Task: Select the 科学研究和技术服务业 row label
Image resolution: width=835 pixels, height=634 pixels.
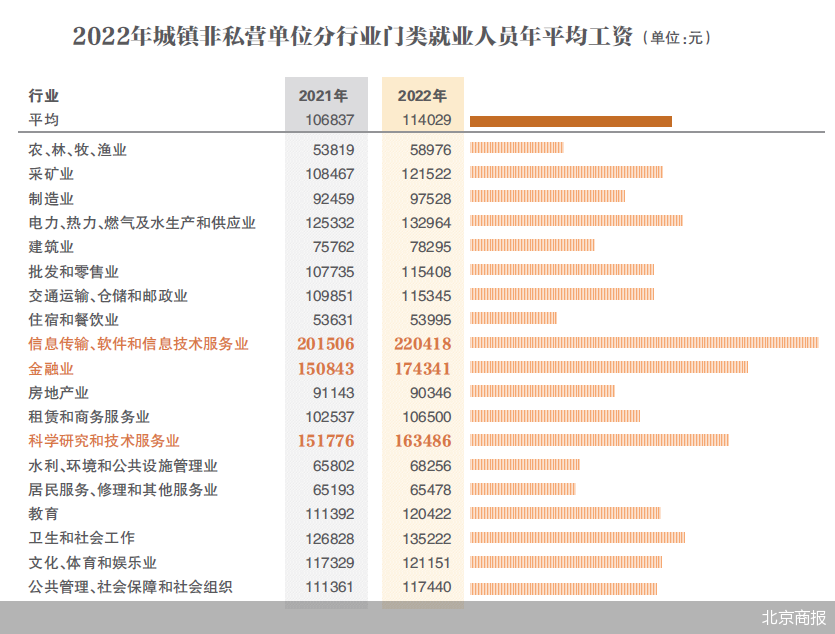Action: pyautogui.click(x=104, y=440)
